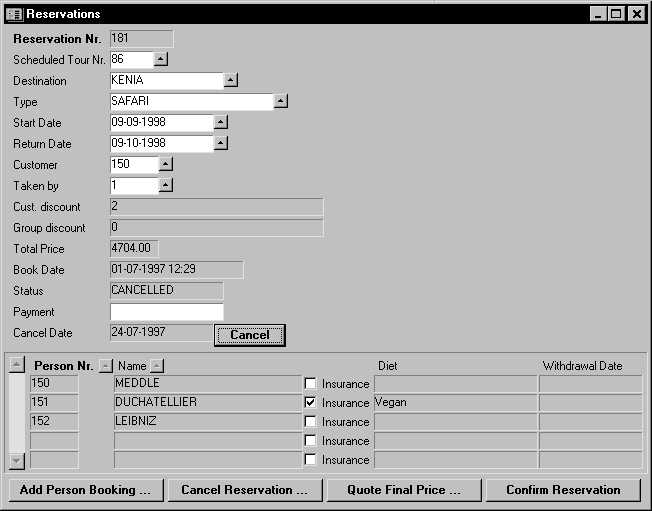Toggle Insurance checkbox for MEDDLE
Viewport: 652px width, 511px height.
click(310, 383)
